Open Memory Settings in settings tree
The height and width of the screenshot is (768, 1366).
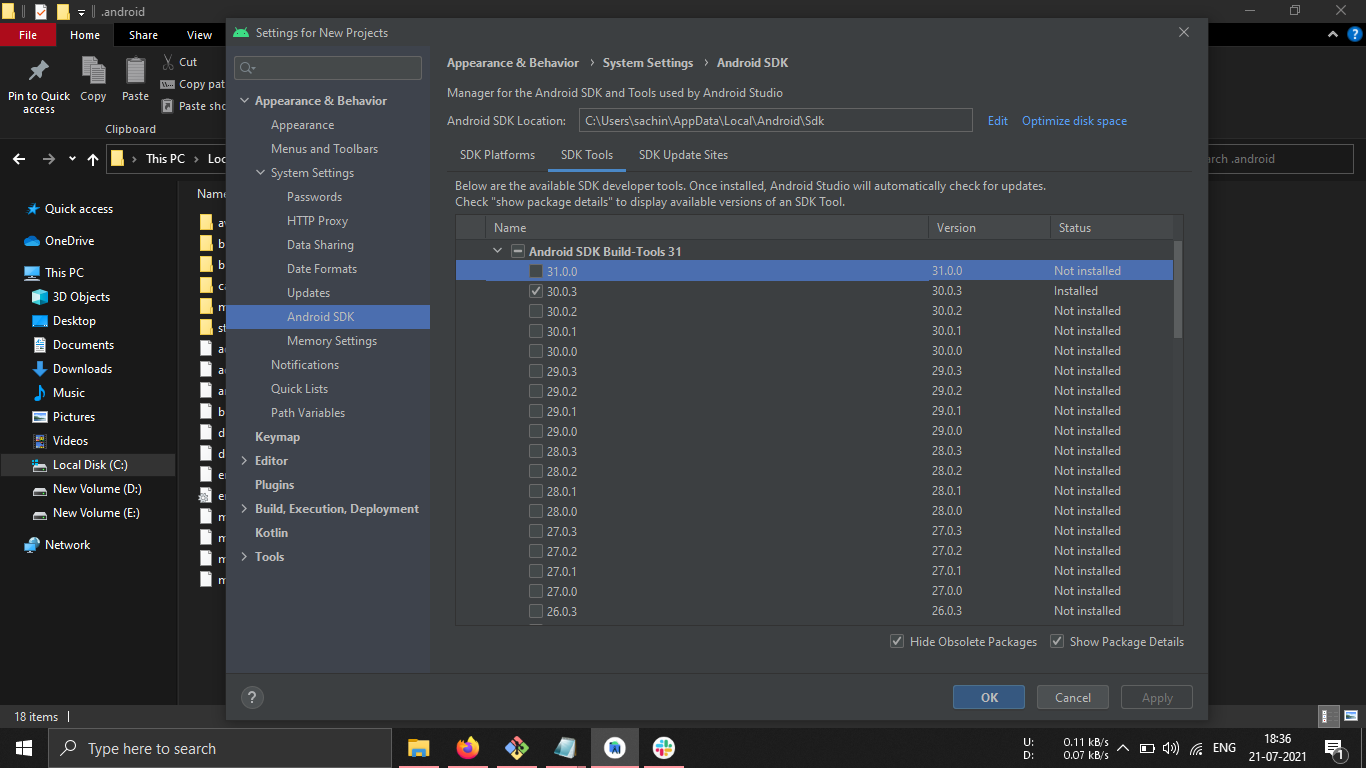(x=332, y=341)
